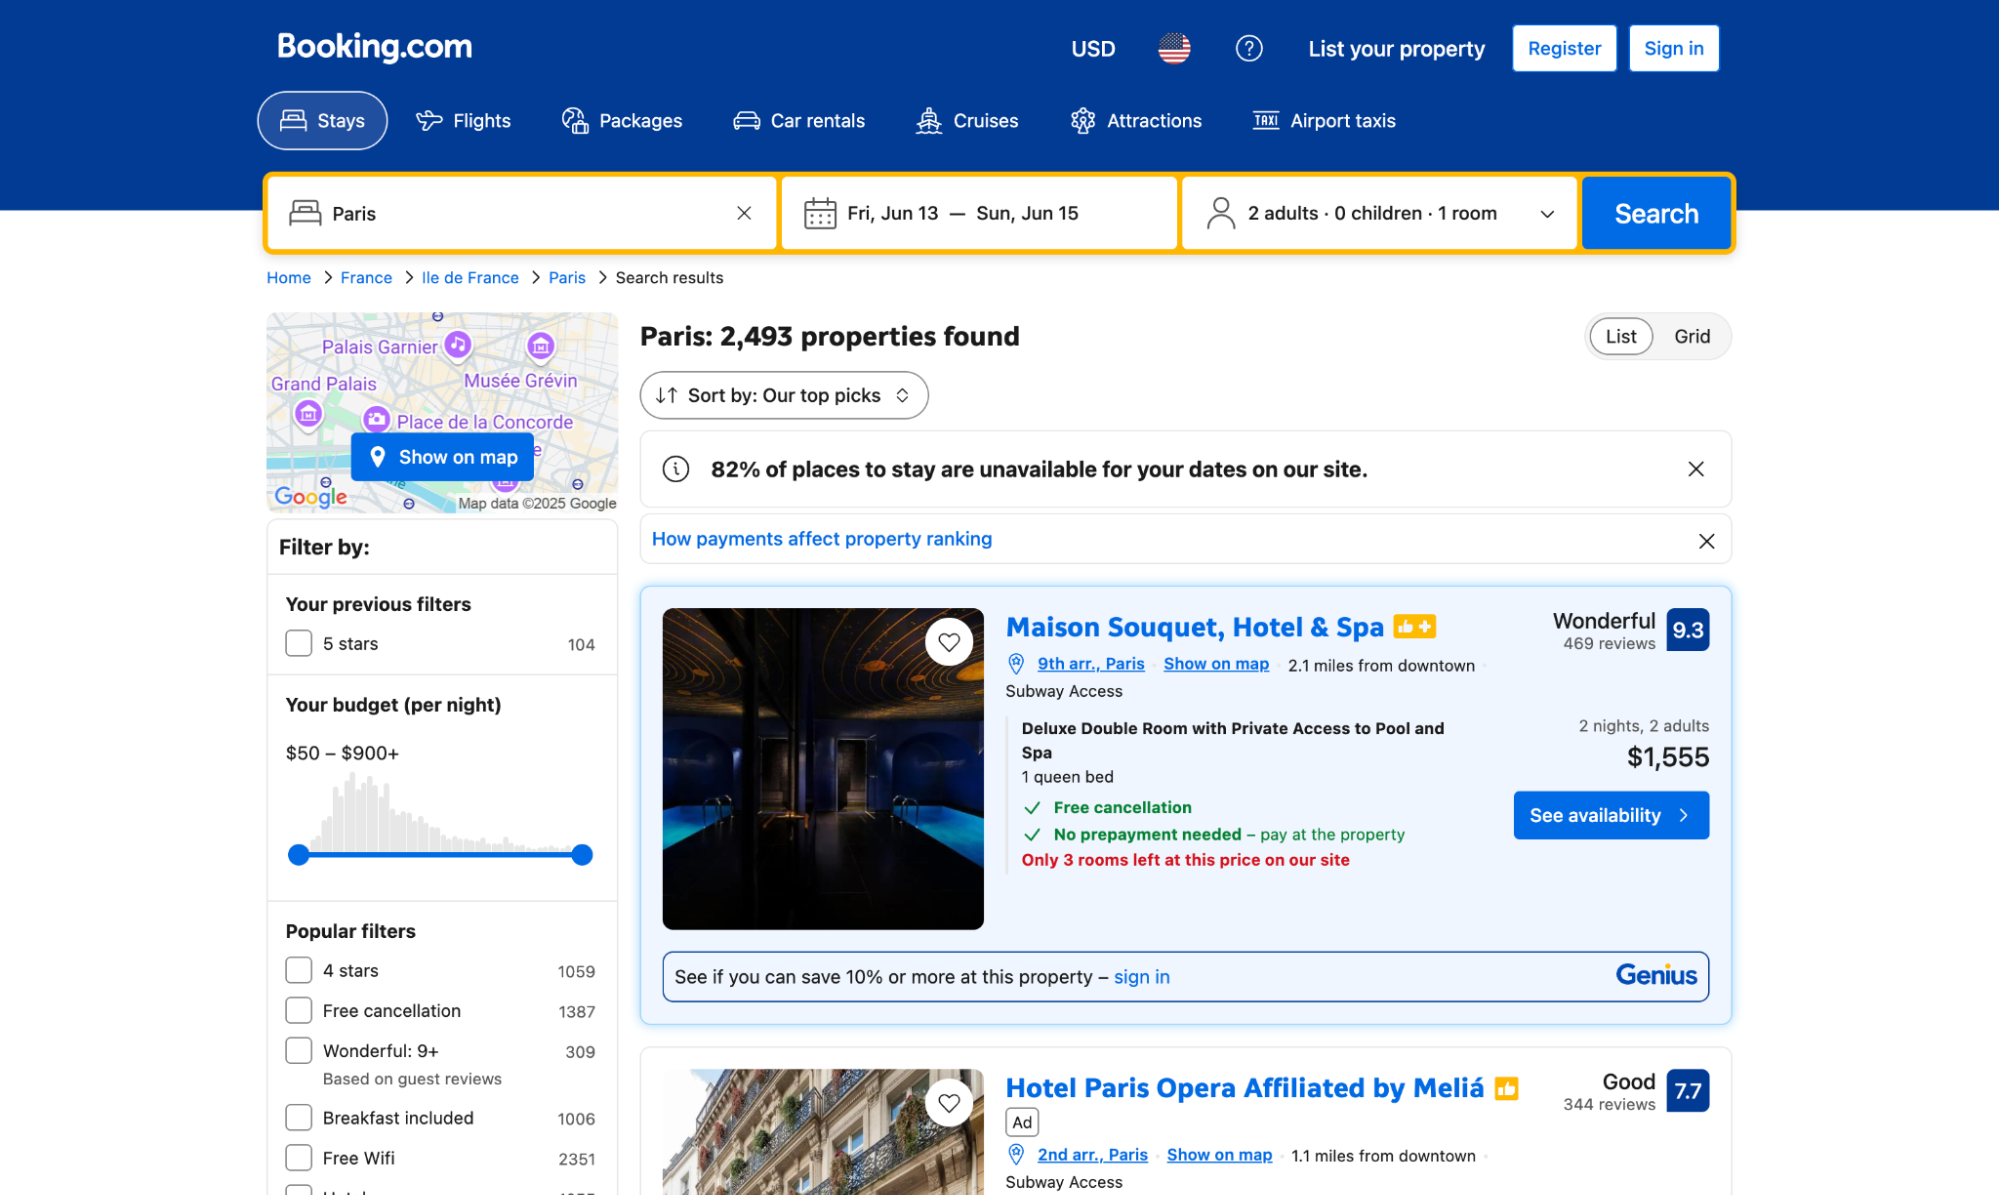Click the Google logo on the map
This screenshot has width=1999, height=1195.
point(311,496)
